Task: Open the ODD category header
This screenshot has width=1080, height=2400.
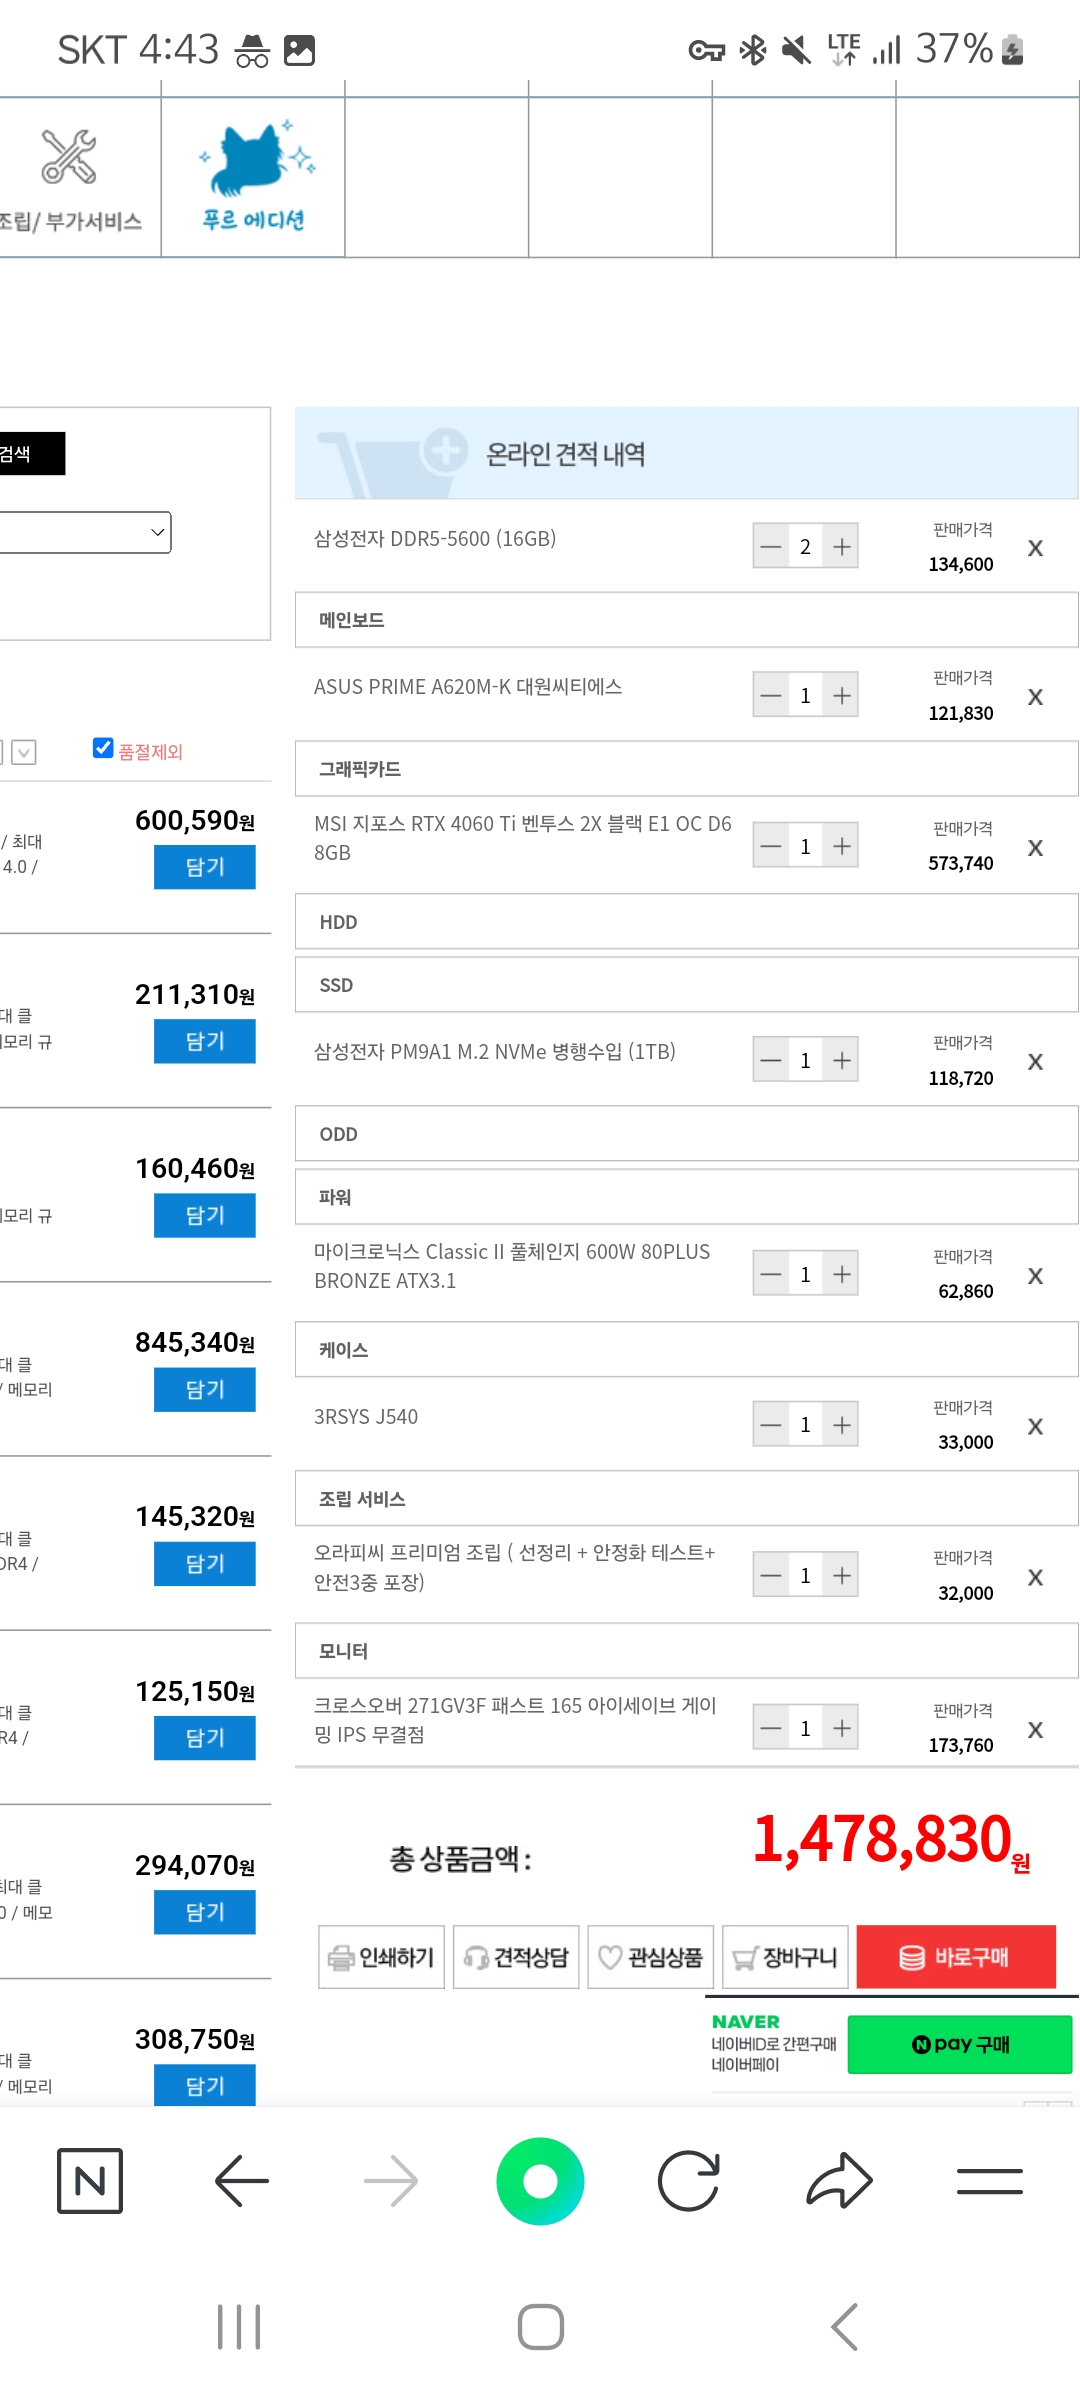Action: [686, 1134]
